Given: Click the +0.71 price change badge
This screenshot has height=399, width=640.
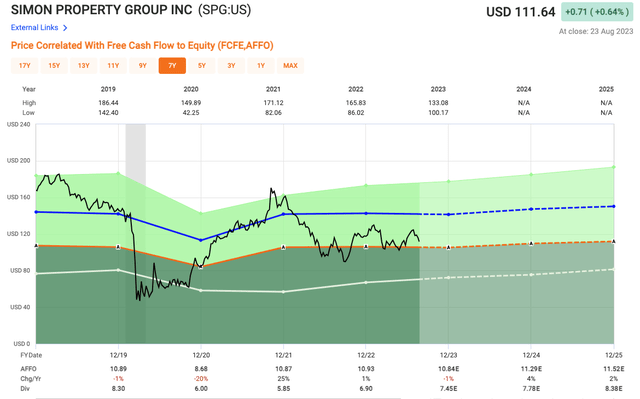Looking at the screenshot, I should point(597,12).
